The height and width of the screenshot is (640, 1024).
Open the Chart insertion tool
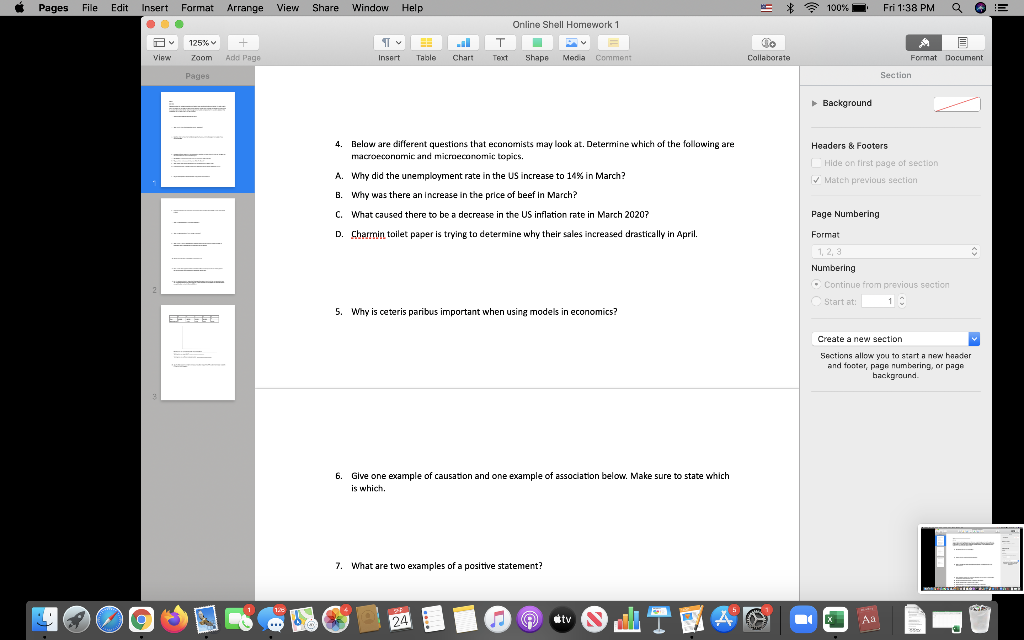point(462,42)
